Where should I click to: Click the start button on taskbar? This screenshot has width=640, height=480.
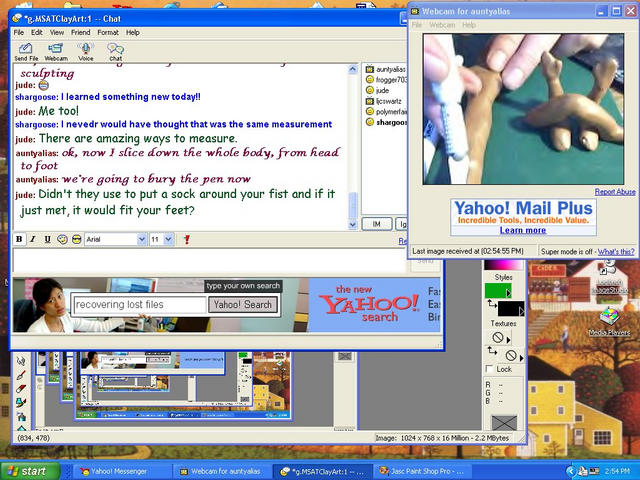pos(30,471)
